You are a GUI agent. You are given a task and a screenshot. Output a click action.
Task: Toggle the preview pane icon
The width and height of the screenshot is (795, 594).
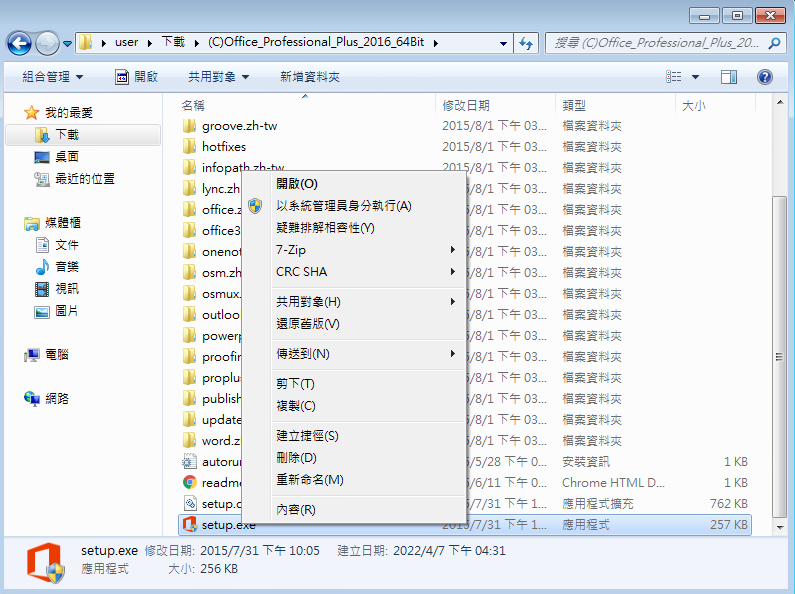(729, 77)
